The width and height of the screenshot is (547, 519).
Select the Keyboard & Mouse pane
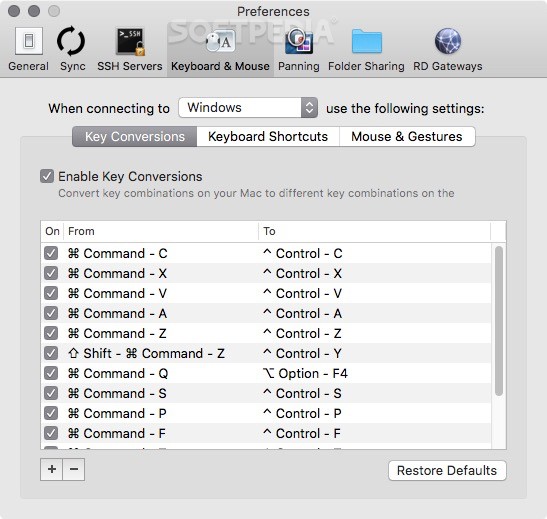220,49
